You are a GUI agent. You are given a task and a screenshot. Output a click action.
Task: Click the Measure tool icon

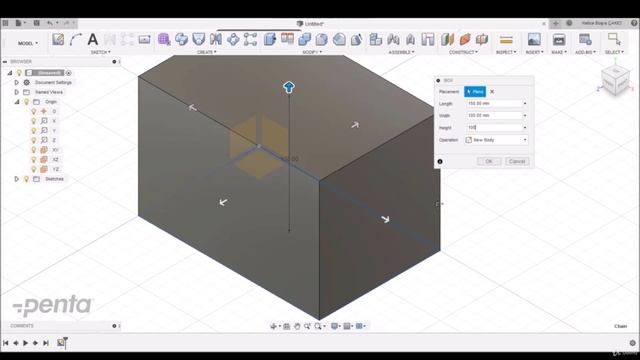point(506,40)
